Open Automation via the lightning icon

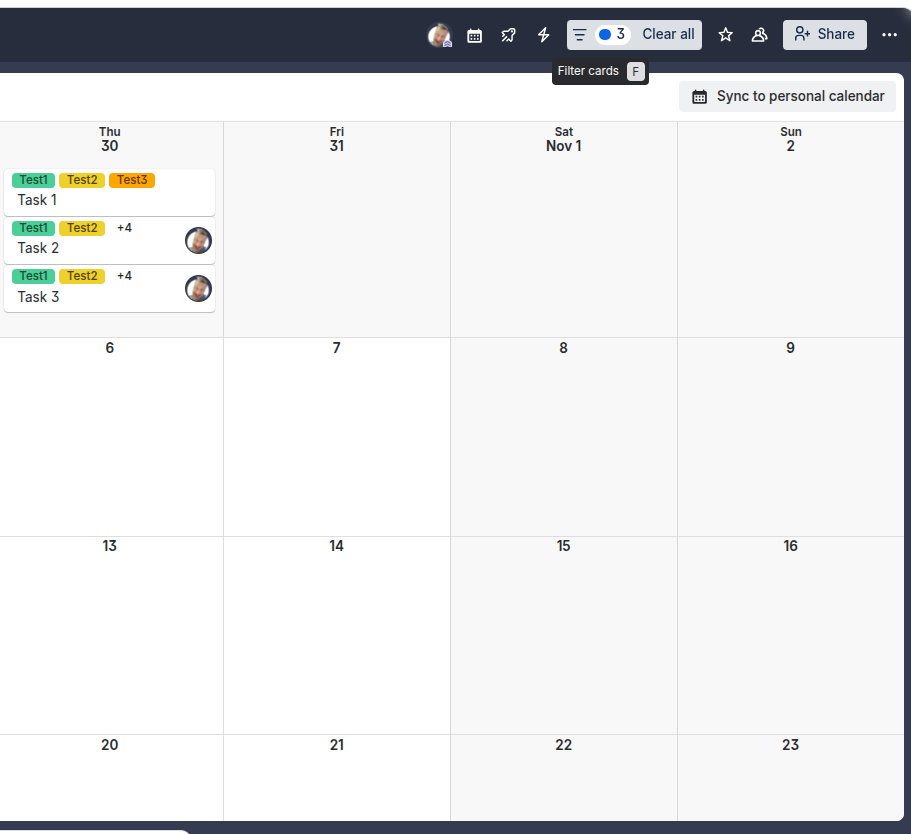pyautogui.click(x=543, y=34)
